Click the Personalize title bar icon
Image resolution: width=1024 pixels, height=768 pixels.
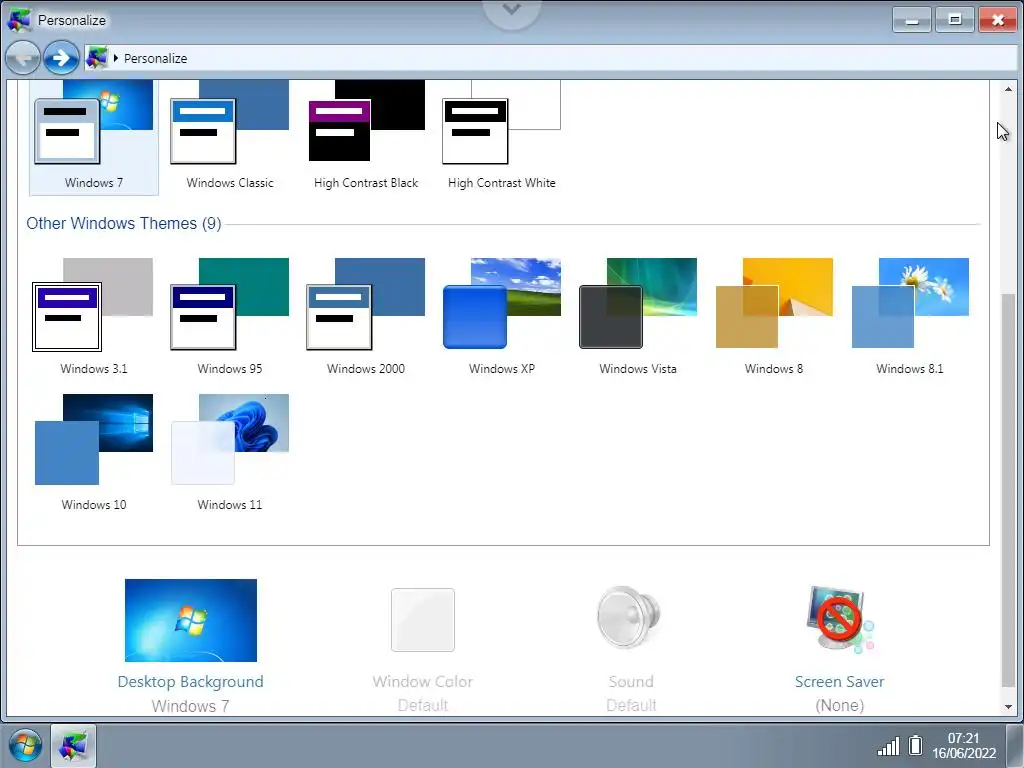(x=19, y=20)
